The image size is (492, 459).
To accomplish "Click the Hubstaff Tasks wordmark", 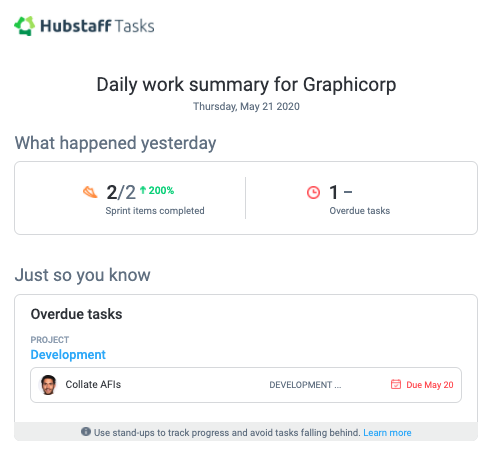I will point(97,26).
